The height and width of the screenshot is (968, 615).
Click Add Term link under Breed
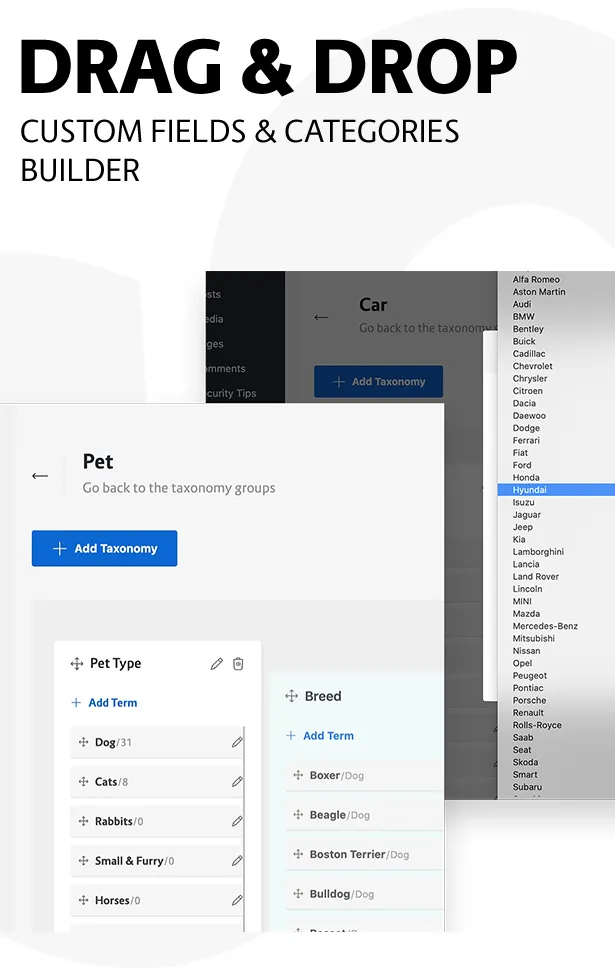click(320, 736)
